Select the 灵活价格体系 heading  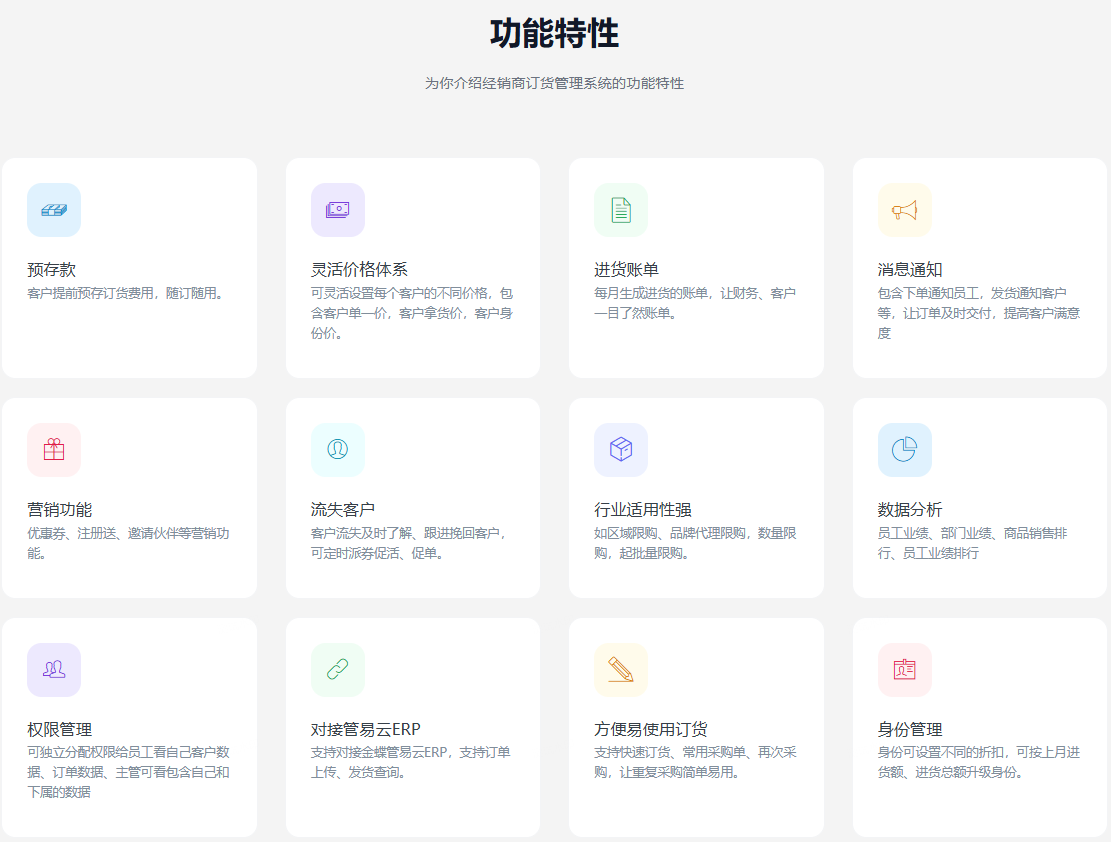pyautogui.click(x=359, y=270)
